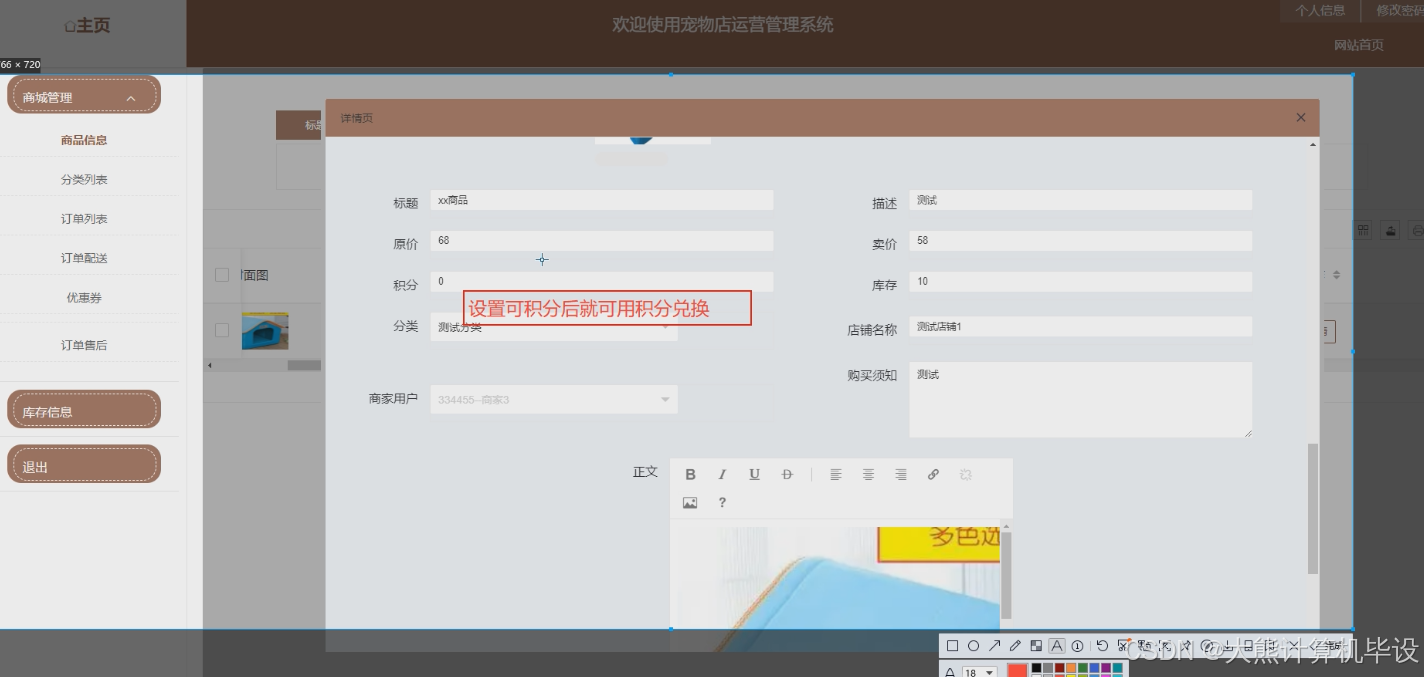Open 网站首页 link in the top bar

[1359, 45]
